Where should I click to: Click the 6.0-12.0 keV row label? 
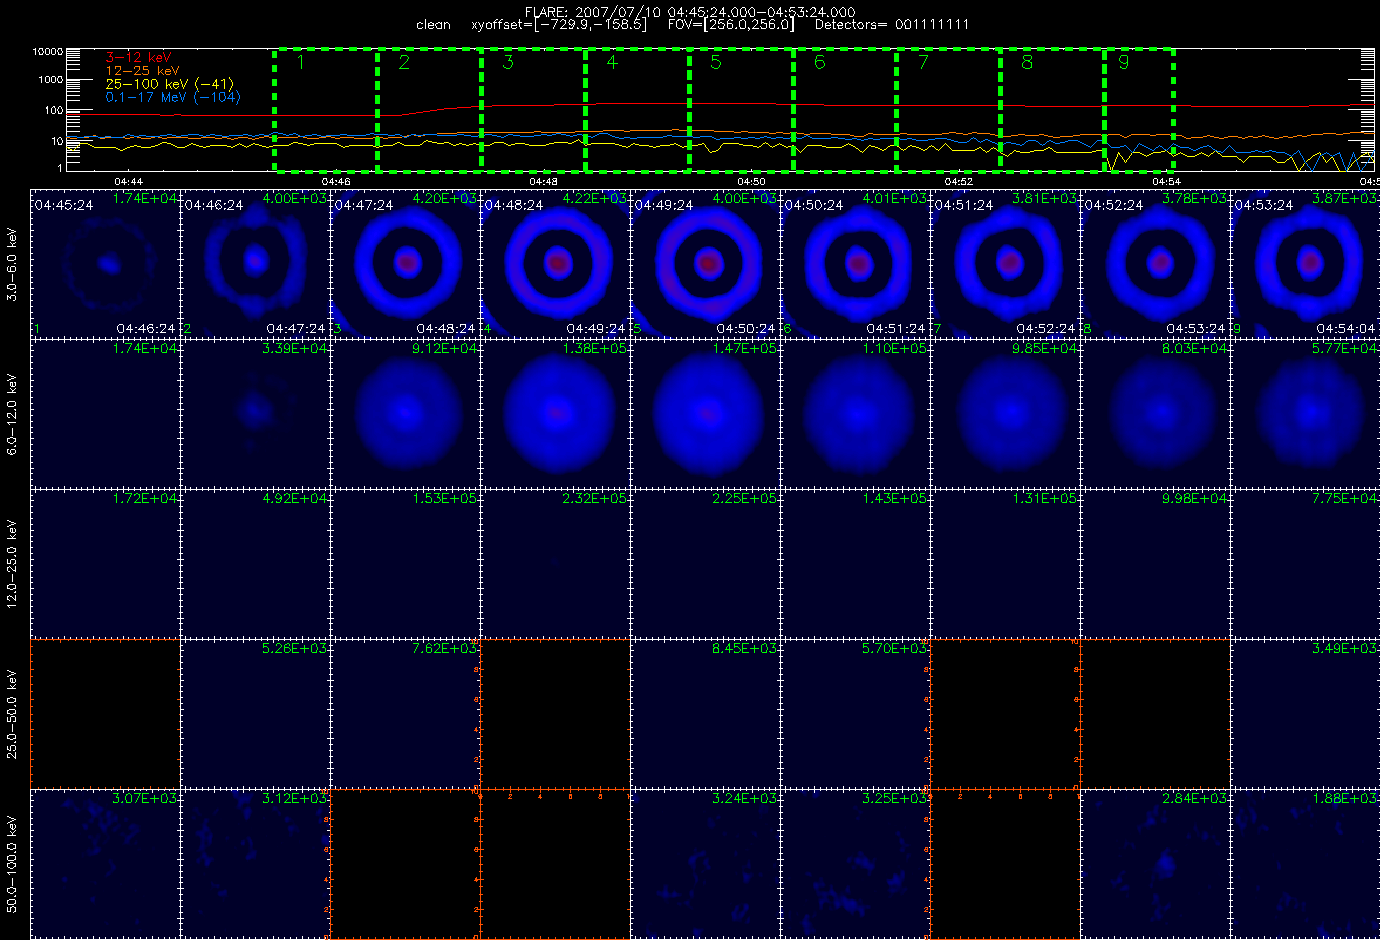tap(12, 414)
